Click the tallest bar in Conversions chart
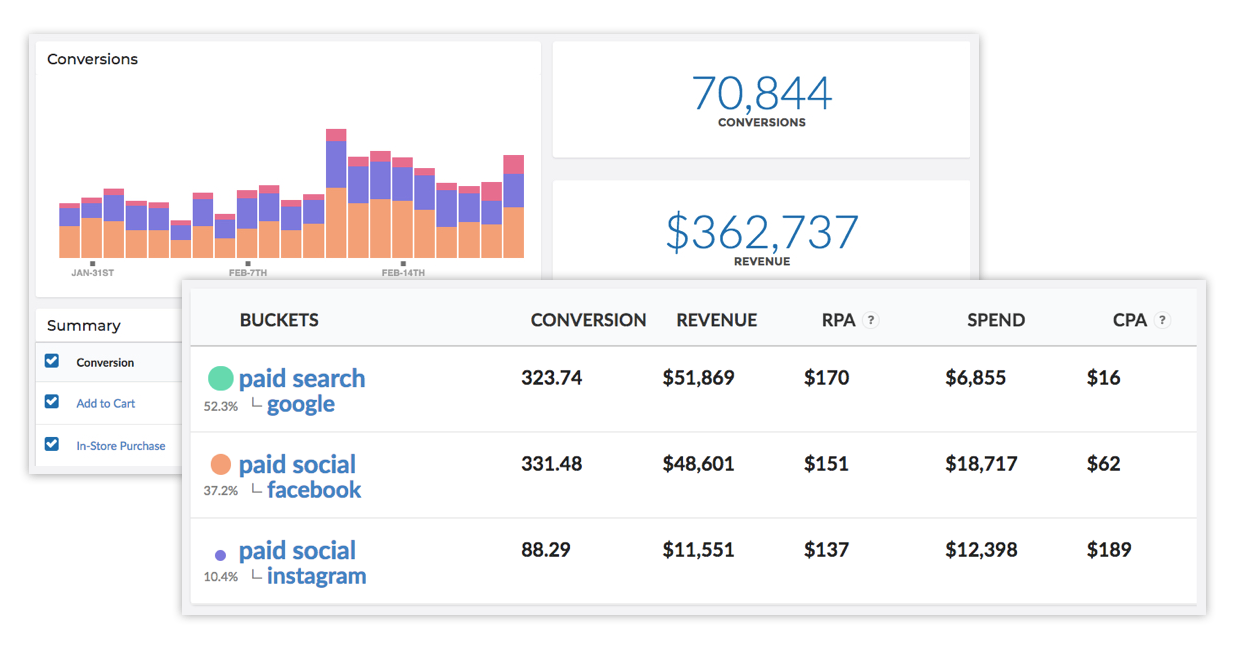Screen dimensions: 1234x649 click(336, 193)
